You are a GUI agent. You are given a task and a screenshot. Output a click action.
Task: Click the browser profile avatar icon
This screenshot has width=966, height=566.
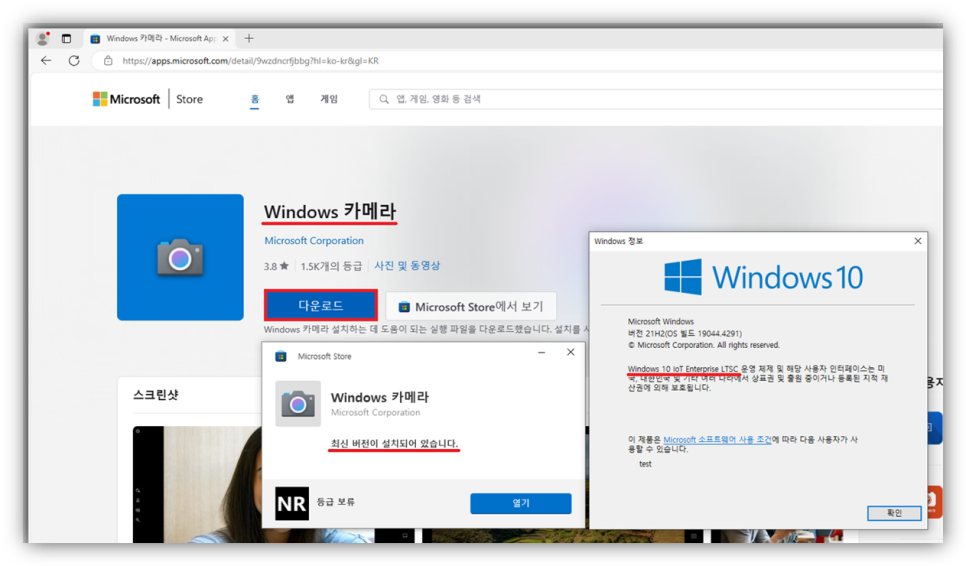tap(43, 38)
